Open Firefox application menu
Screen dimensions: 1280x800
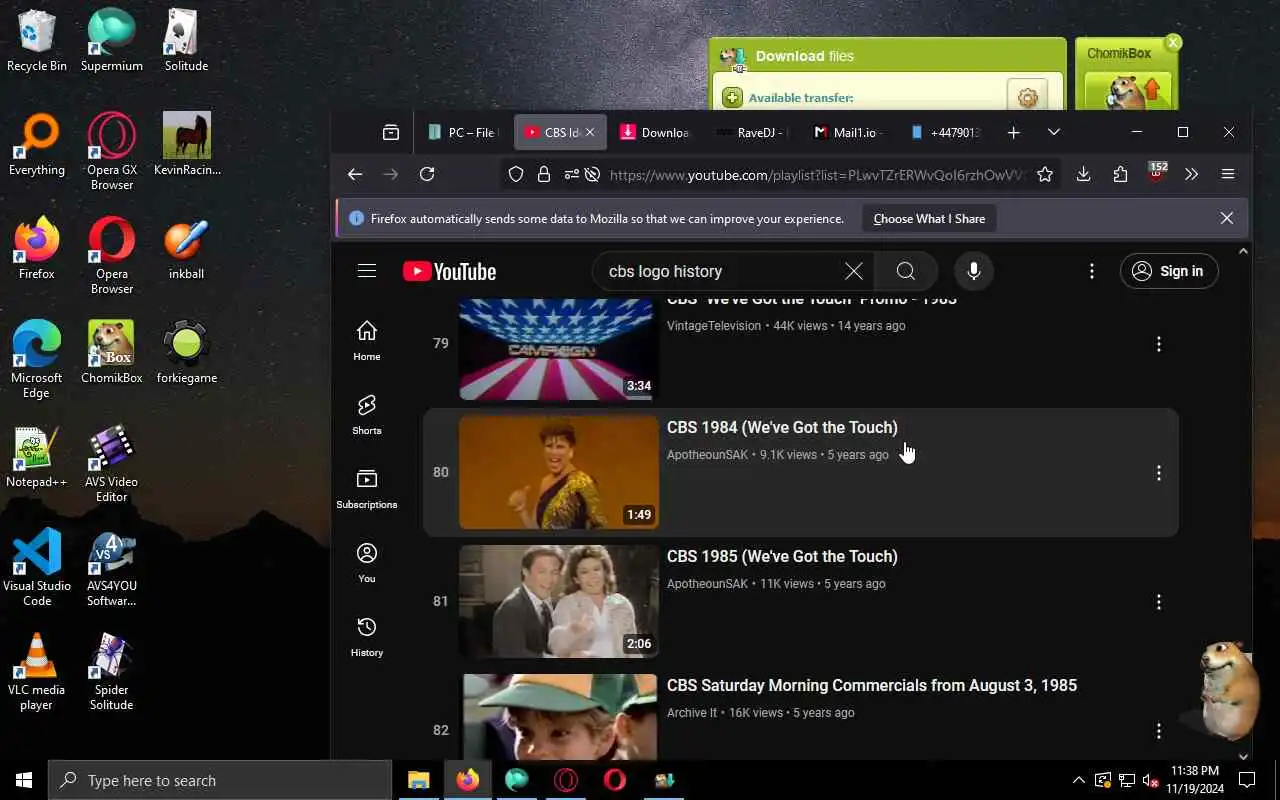click(x=1228, y=174)
